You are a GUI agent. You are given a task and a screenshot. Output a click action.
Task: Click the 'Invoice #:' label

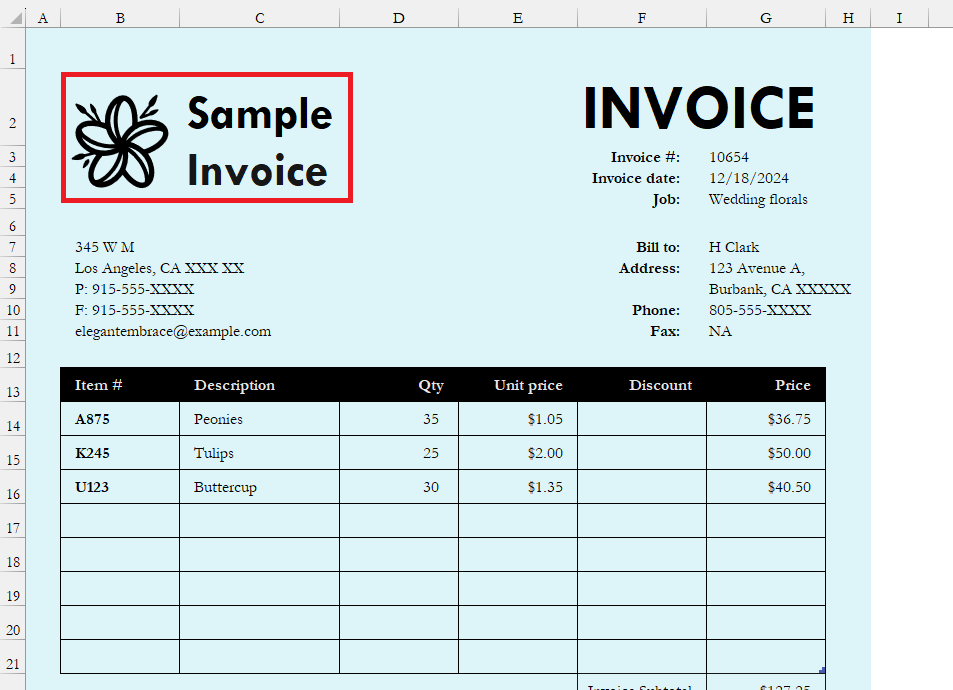point(645,157)
